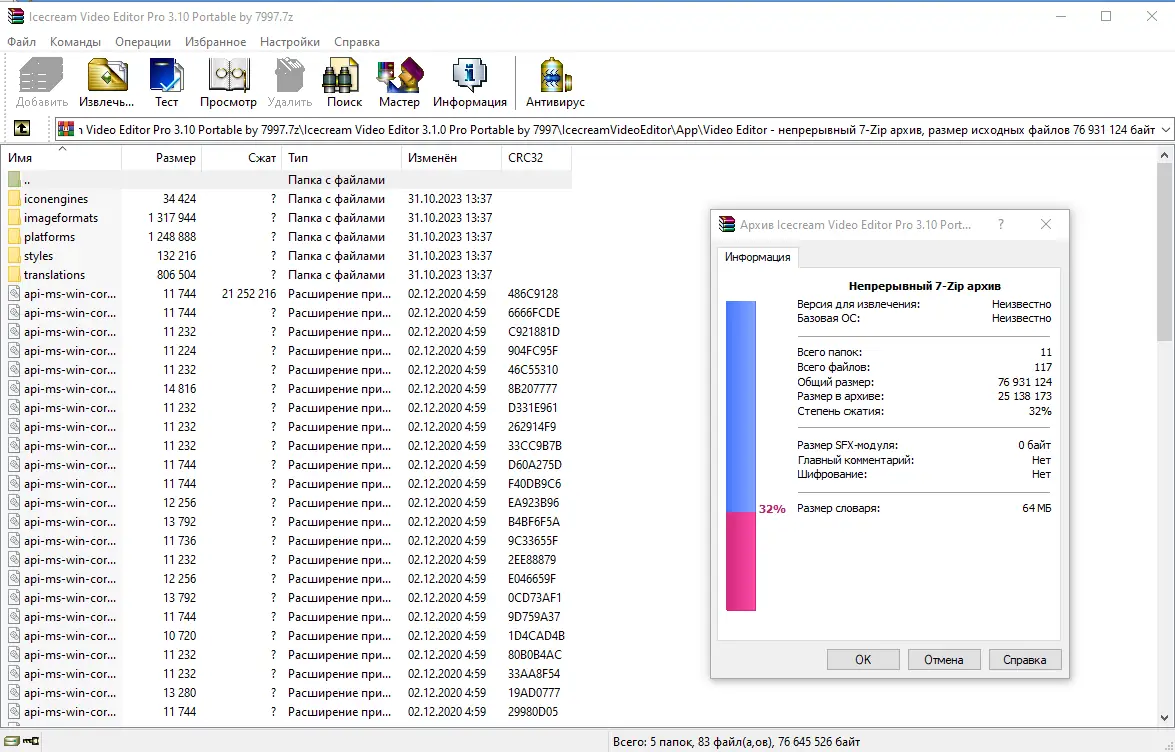Click OK in the archive dialog
The image size is (1175, 752).
pyautogui.click(x=863, y=660)
